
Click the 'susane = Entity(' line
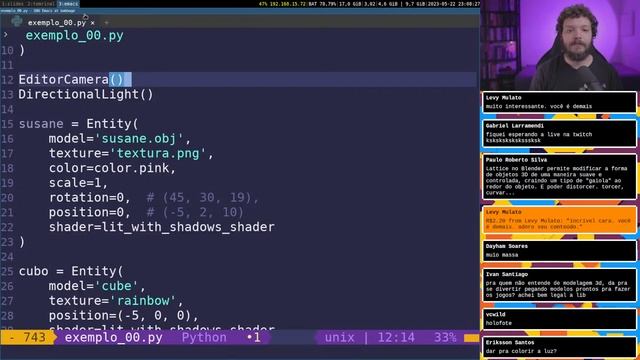[x=78, y=124]
